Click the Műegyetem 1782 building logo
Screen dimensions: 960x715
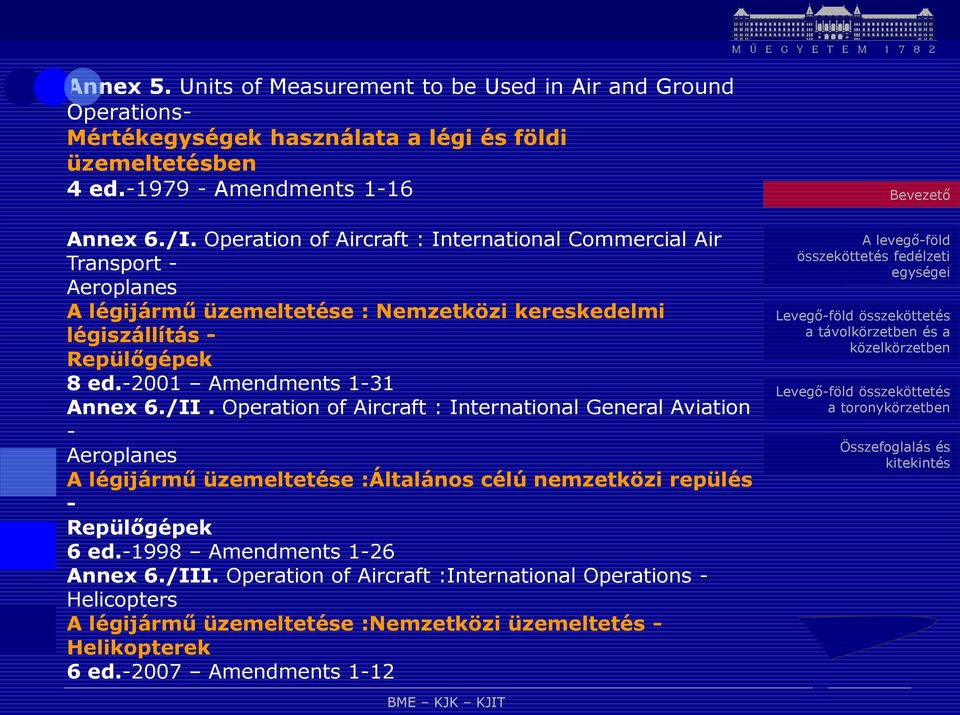click(x=833, y=29)
